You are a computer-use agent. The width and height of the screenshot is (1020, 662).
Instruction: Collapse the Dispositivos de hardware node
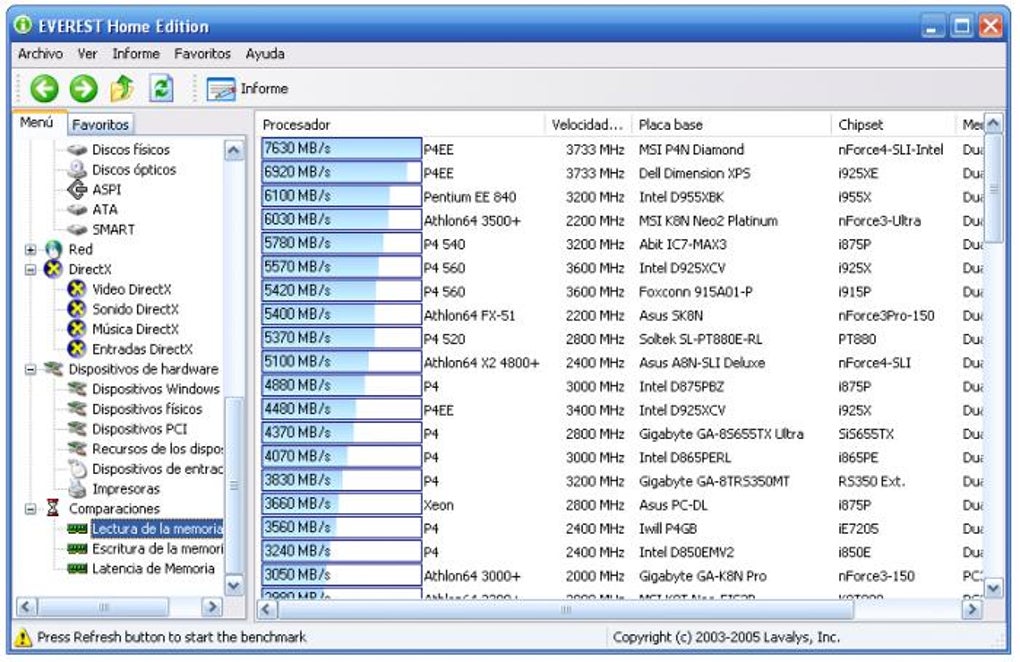pos(30,369)
